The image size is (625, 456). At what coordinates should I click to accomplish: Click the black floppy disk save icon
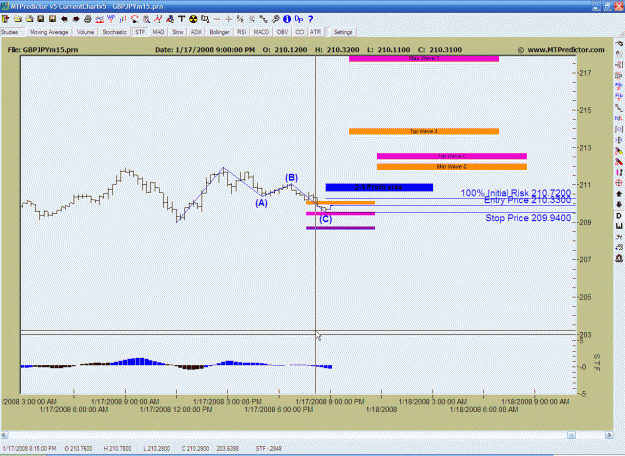(x=41, y=19)
